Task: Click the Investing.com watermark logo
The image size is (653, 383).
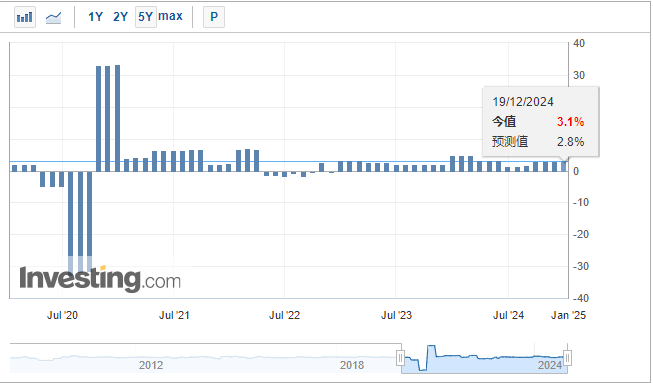Action: [100, 279]
